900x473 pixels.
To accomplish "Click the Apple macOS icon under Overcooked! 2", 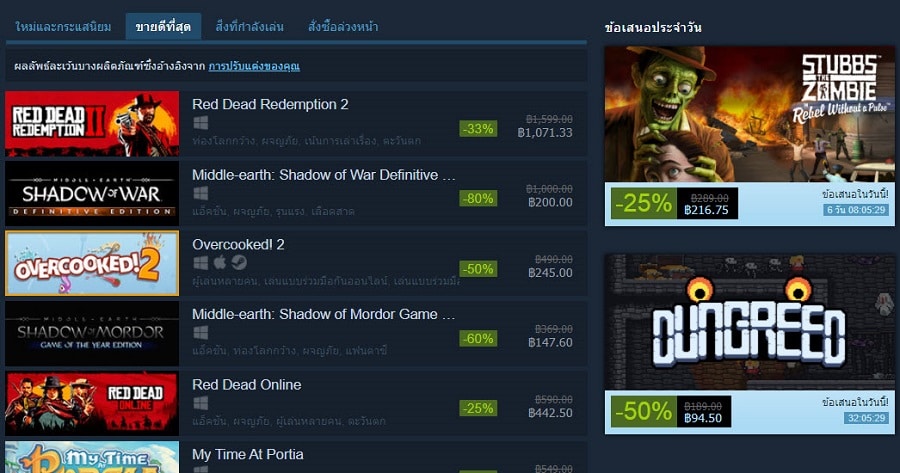I will [220, 263].
